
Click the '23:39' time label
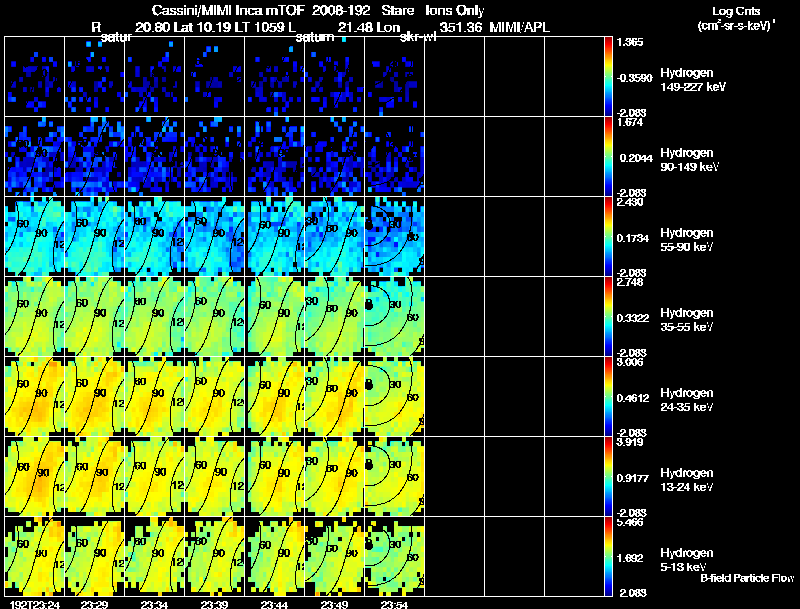[x=214, y=605]
